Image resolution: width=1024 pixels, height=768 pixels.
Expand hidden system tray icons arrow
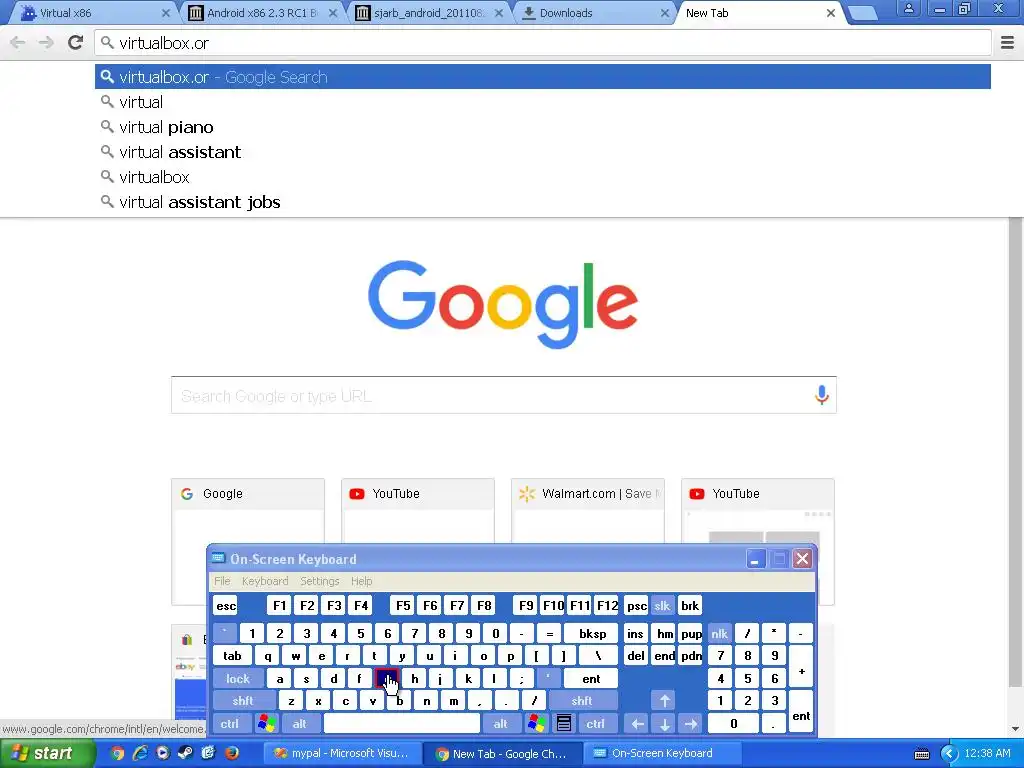[x=949, y=754]
